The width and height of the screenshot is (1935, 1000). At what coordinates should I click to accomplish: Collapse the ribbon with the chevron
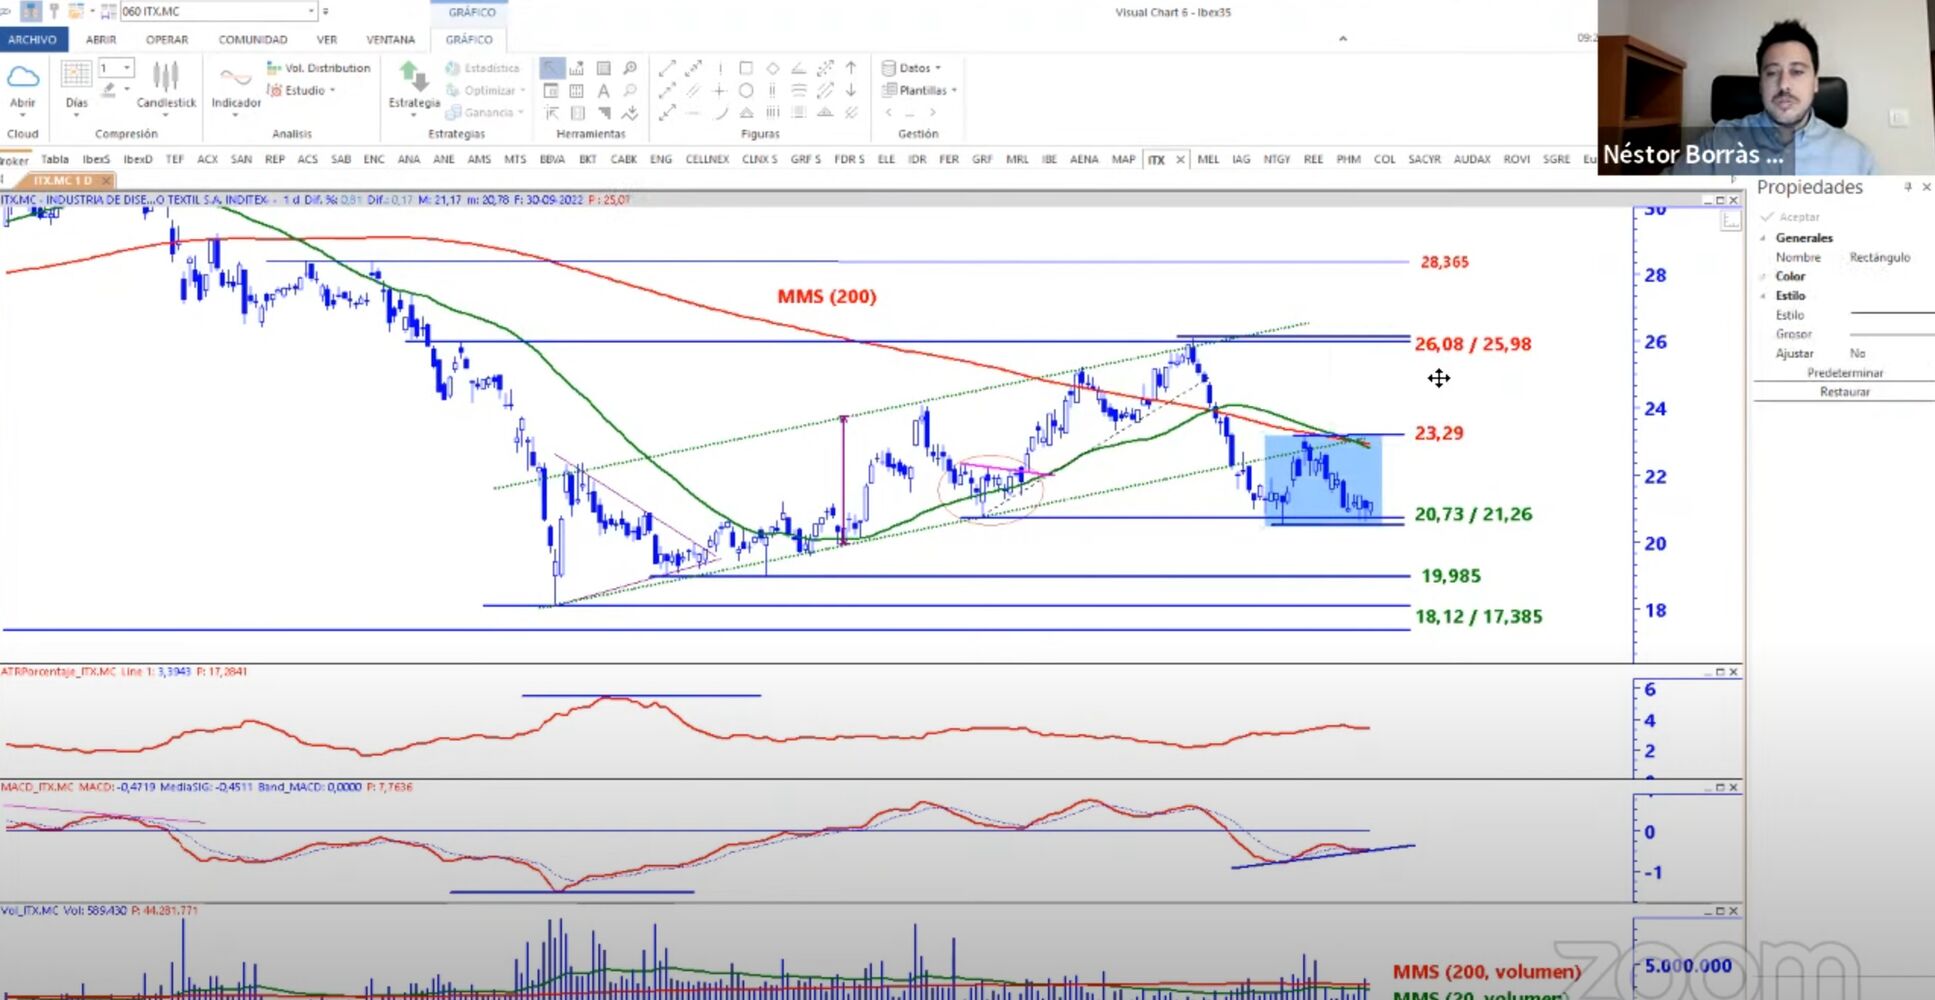pos(1343,39)
